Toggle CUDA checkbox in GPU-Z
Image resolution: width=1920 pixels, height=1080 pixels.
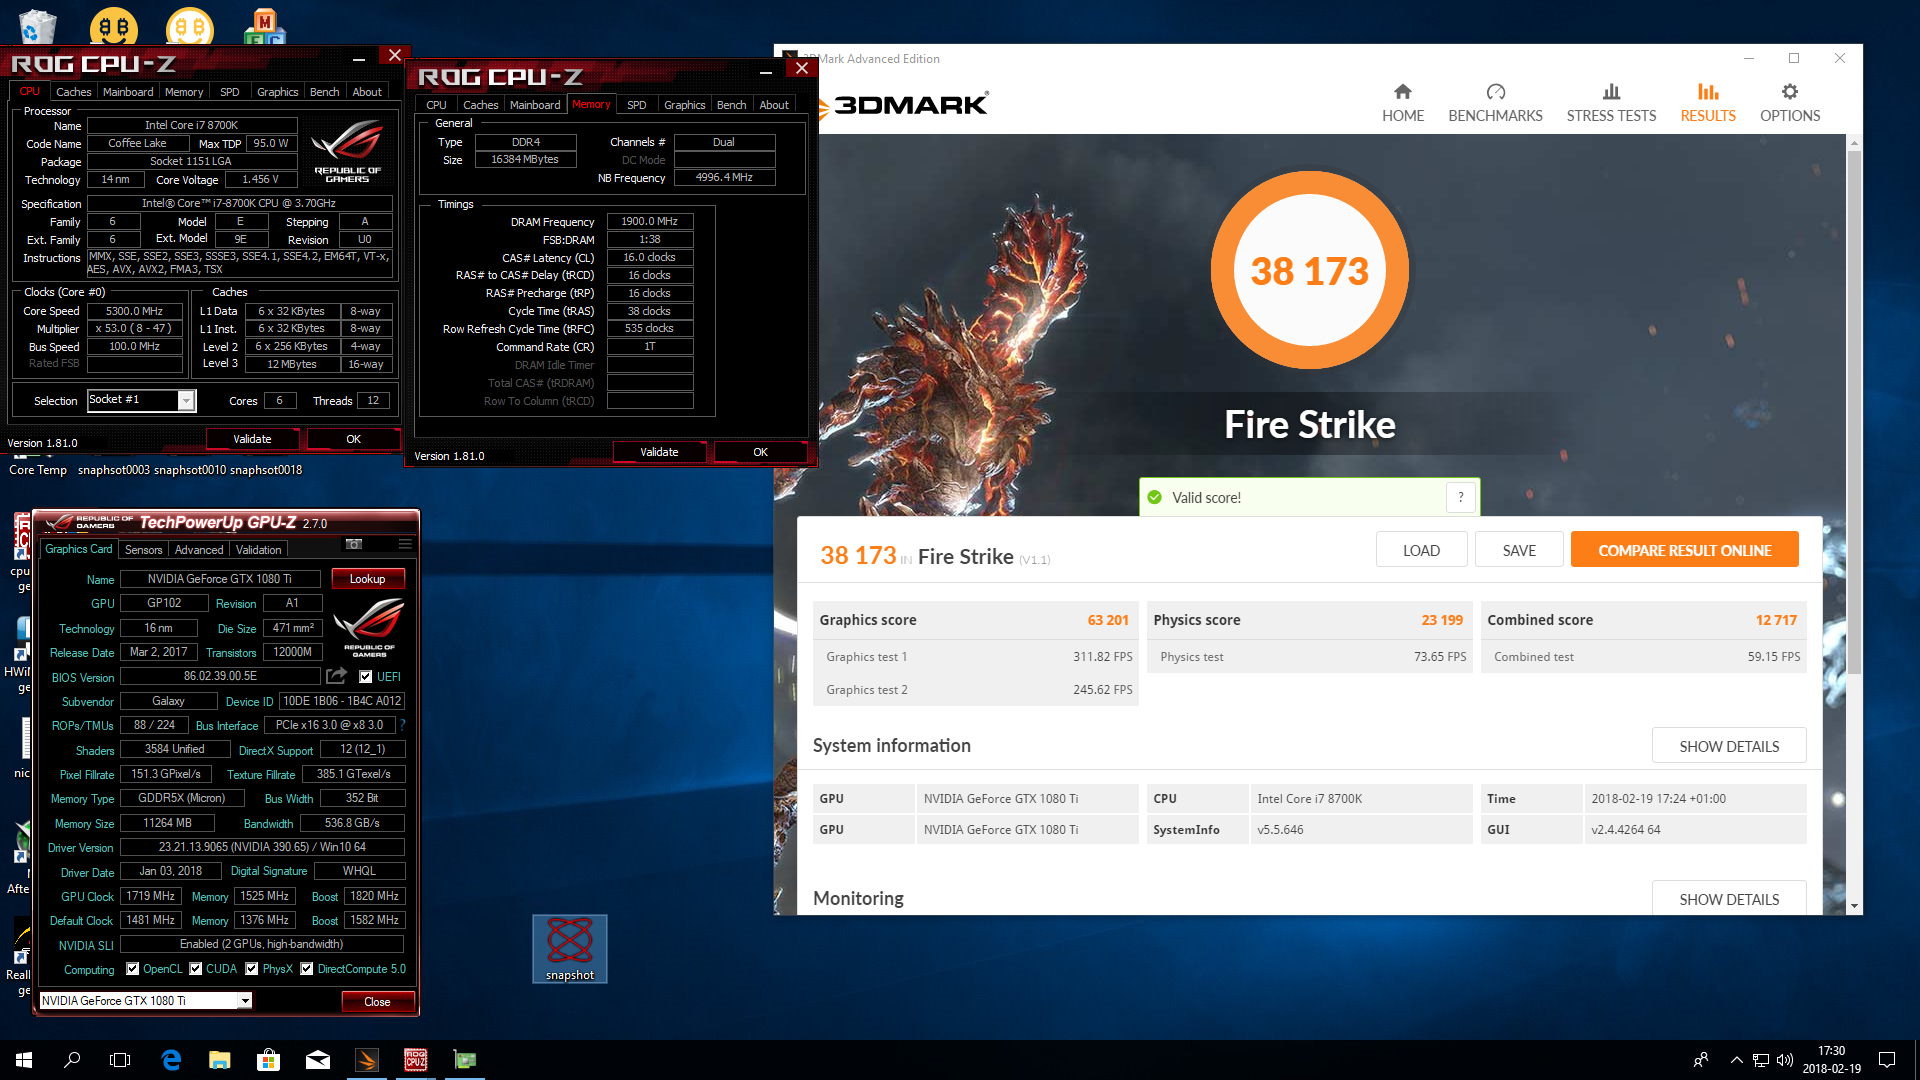(196, 969)
